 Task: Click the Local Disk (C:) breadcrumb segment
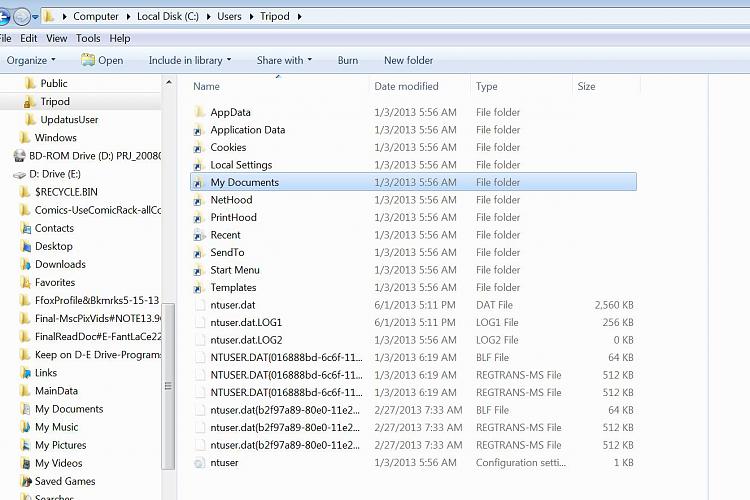click(x=168, y=17)
